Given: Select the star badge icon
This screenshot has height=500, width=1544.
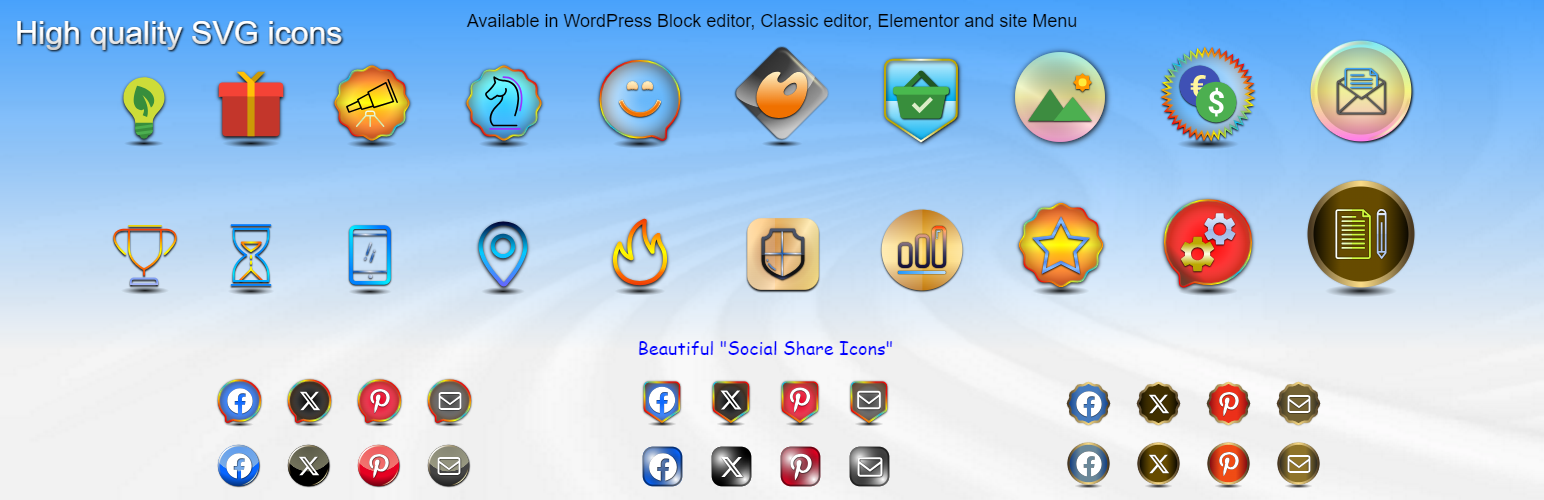Looking at the screenshot, I should 1061,248.
